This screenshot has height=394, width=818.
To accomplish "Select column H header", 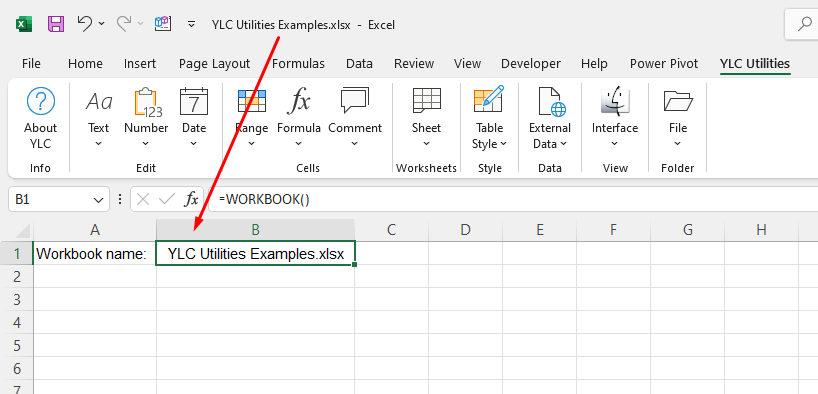I will tap(762, 230).
